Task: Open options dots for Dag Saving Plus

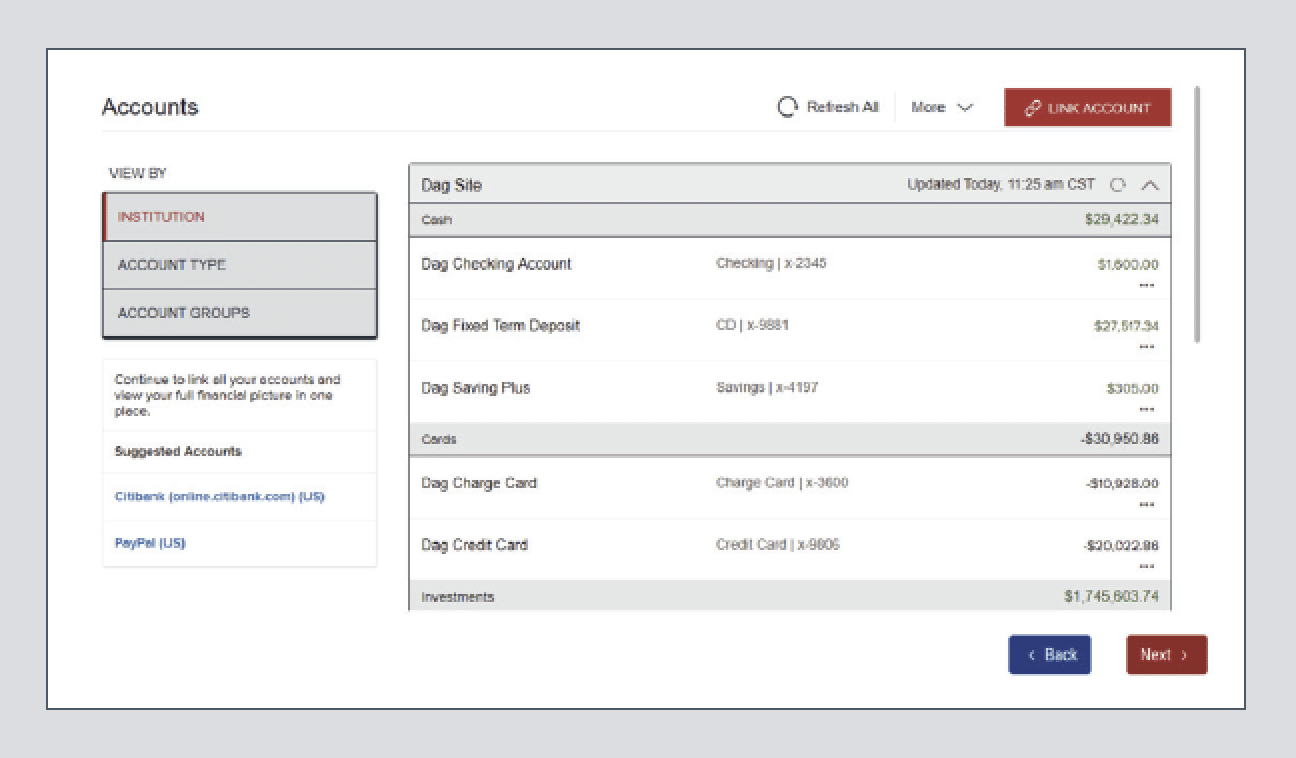Action: click(x=1148, y=409)
